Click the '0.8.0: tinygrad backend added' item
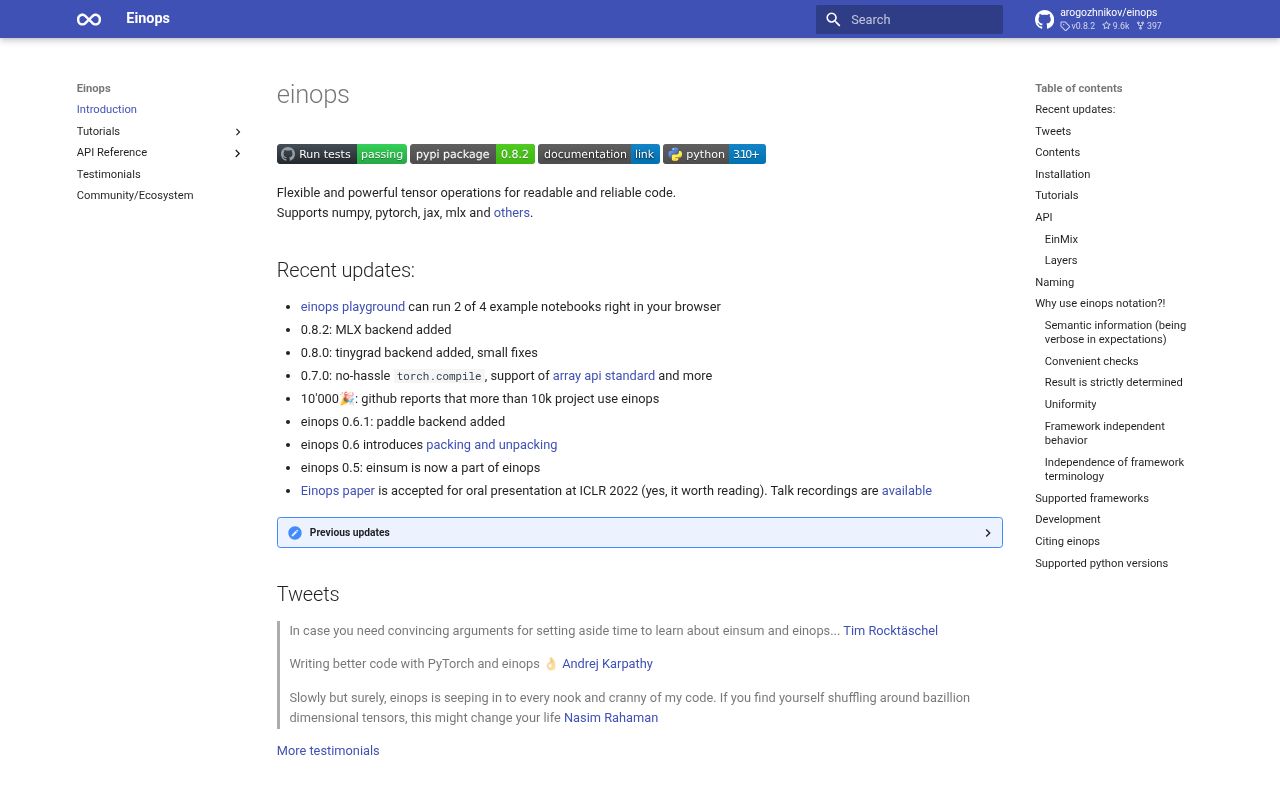1280x800 pixels. pos(419,353)
